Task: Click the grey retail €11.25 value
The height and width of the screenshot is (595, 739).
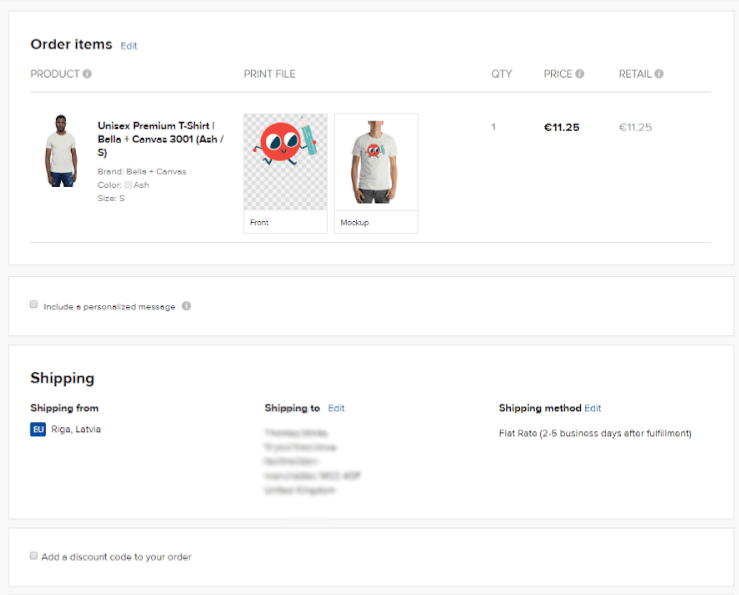Action: (635, 127)
